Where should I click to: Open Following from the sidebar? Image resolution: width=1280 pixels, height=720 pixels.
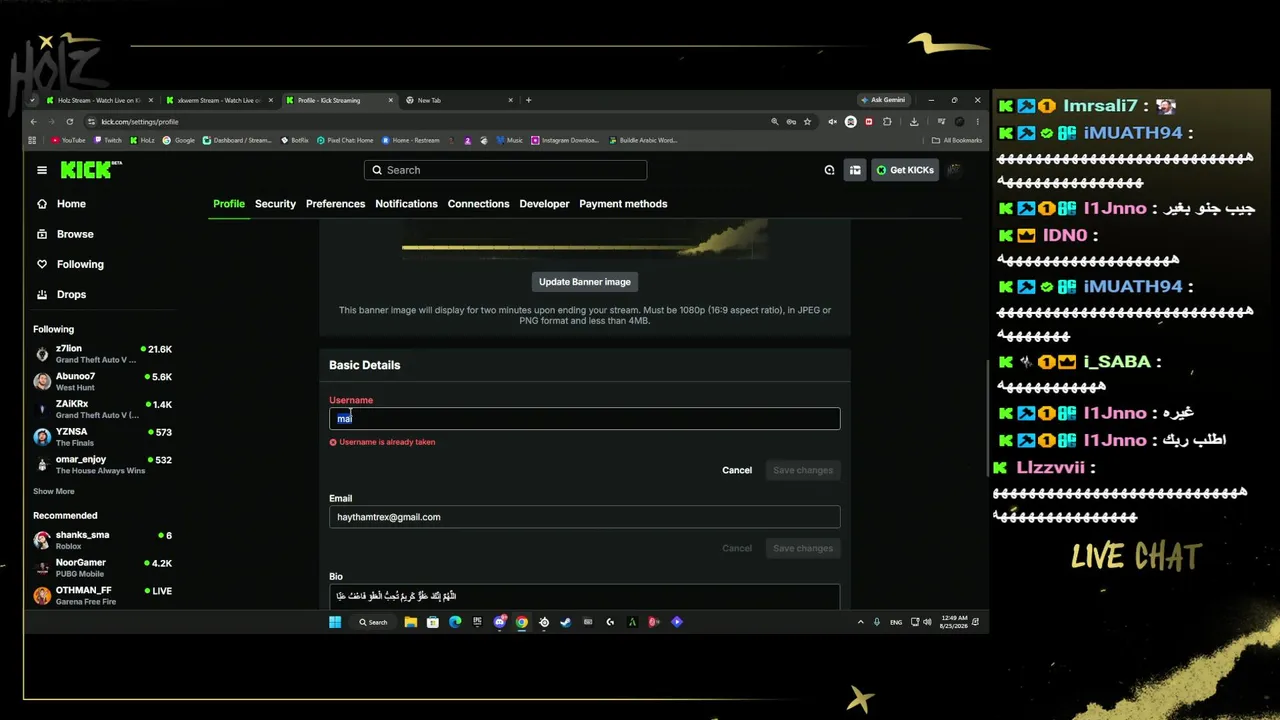[80, 264]
